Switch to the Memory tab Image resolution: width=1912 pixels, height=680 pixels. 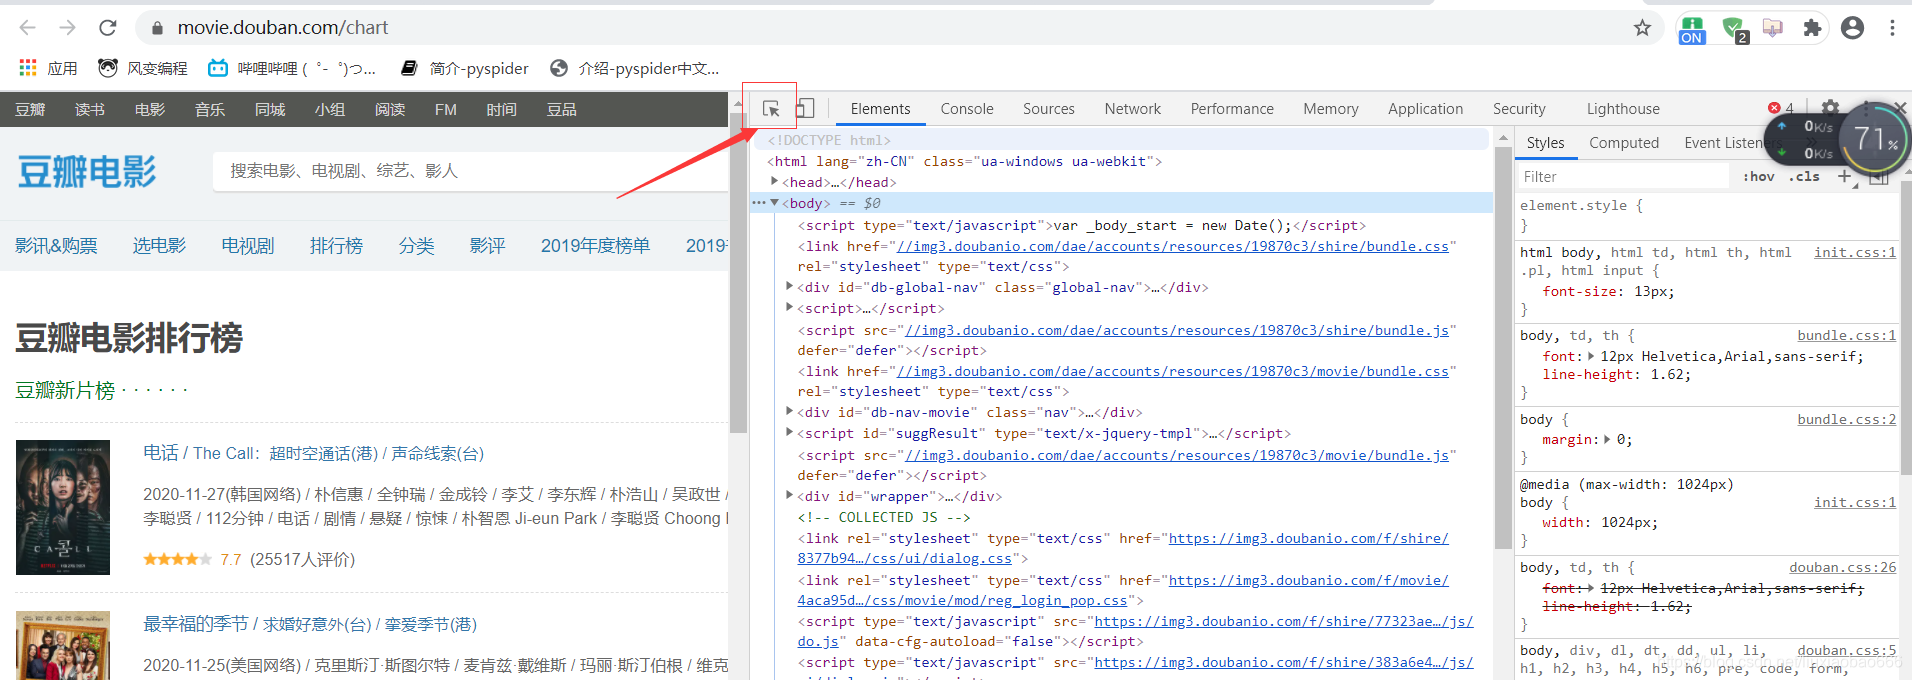pyautogui.click(x=1330, y=109)
